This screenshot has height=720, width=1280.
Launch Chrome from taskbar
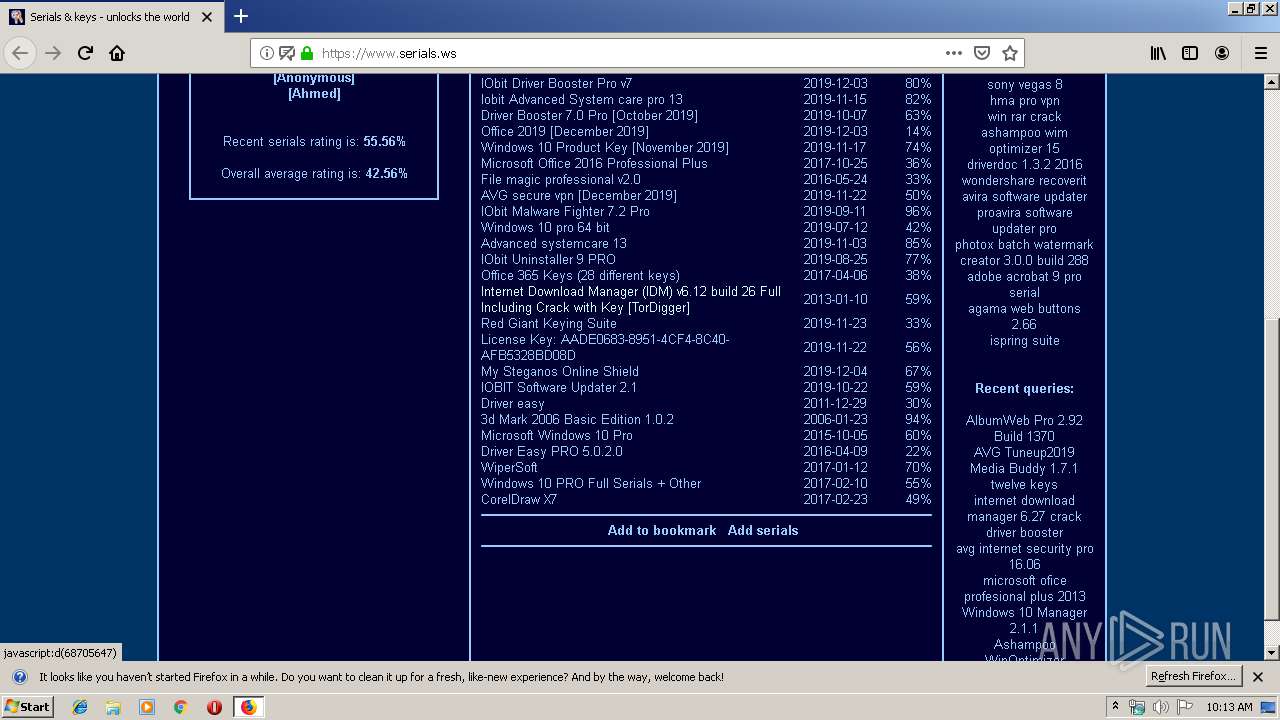[181, 707]
